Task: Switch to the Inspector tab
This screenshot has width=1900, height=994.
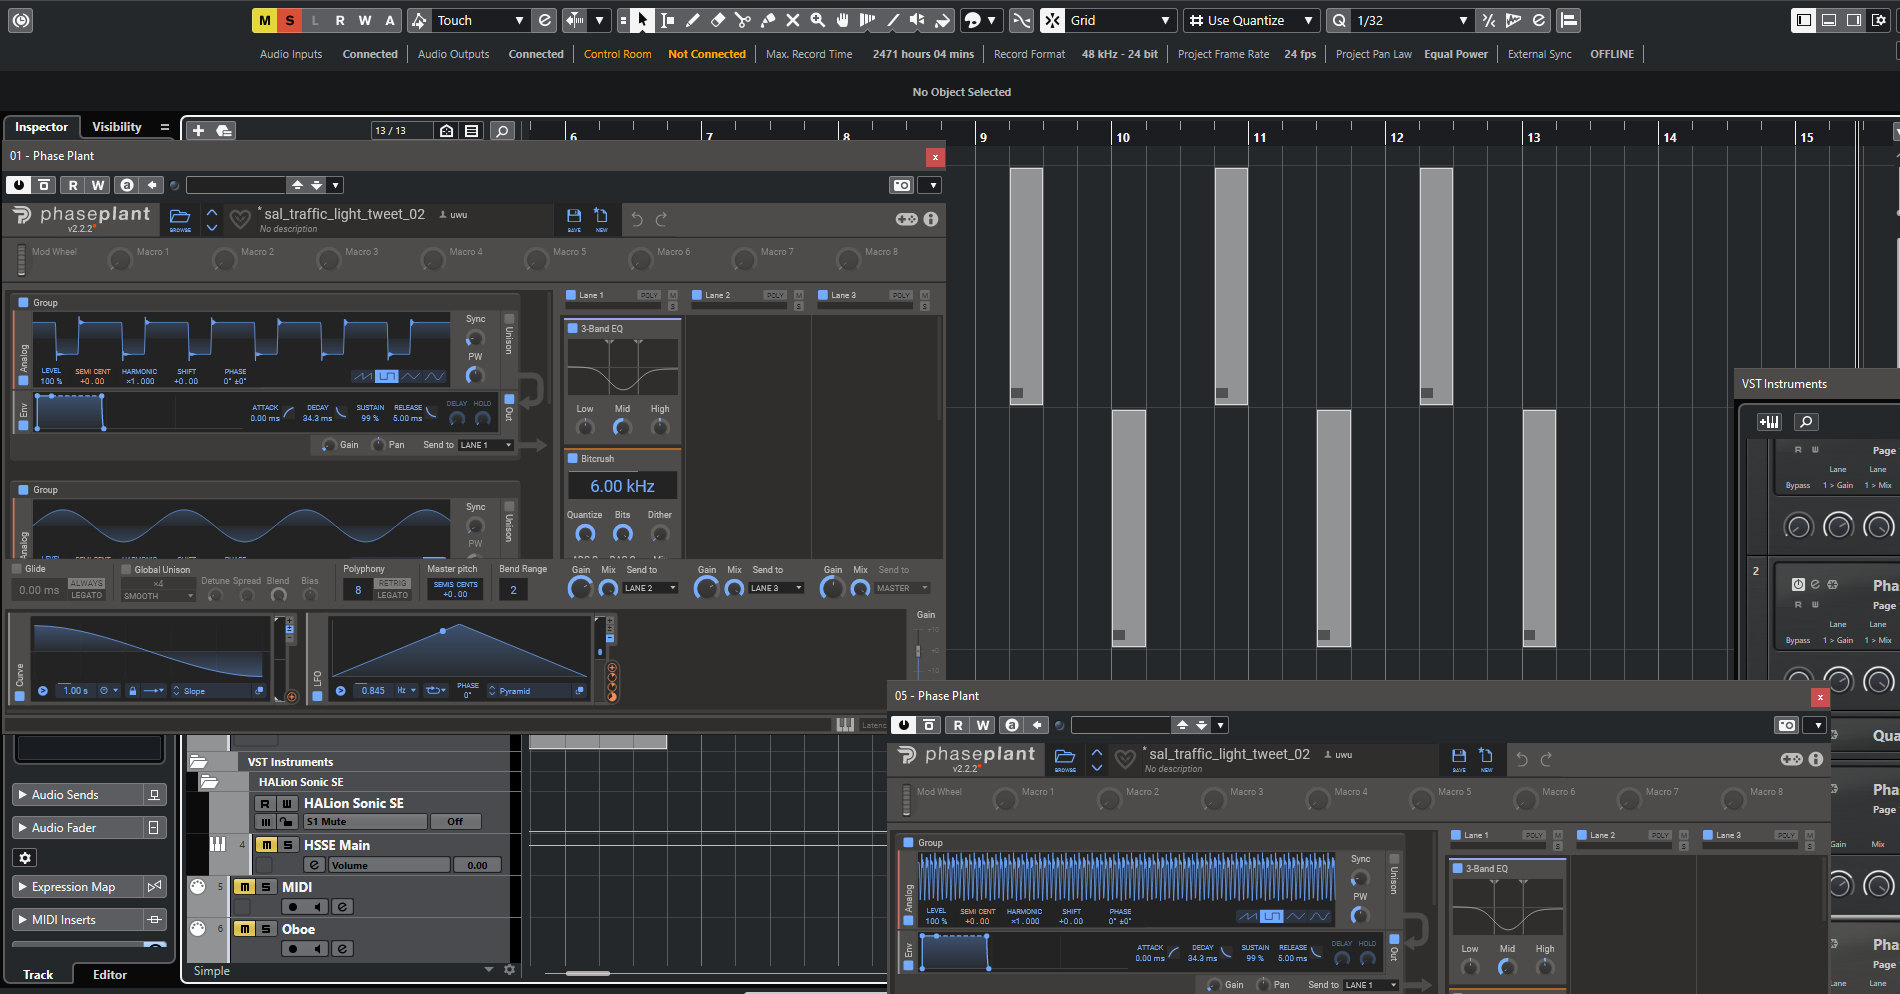Action: tap(41, 127)
